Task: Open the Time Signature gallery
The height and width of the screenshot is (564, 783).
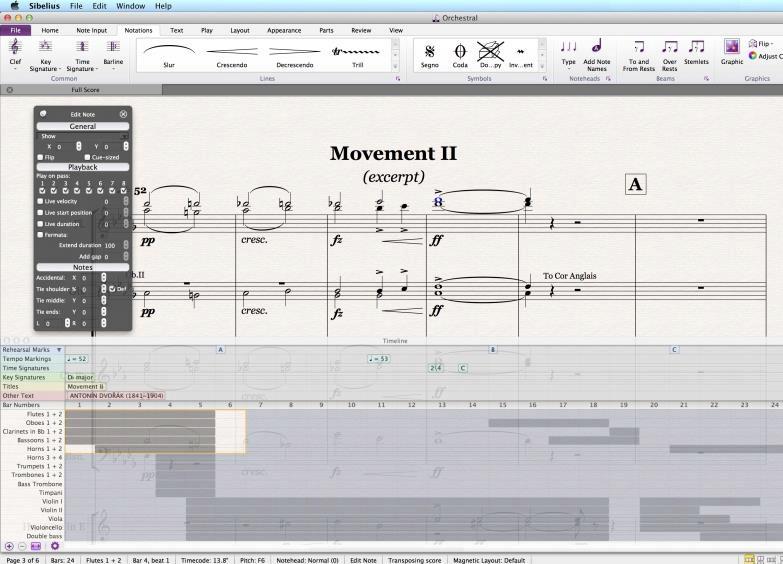Action: [82, 56]
